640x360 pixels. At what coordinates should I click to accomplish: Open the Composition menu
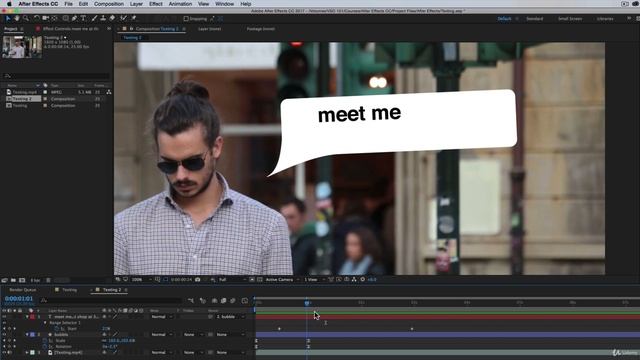coord(109,4)
